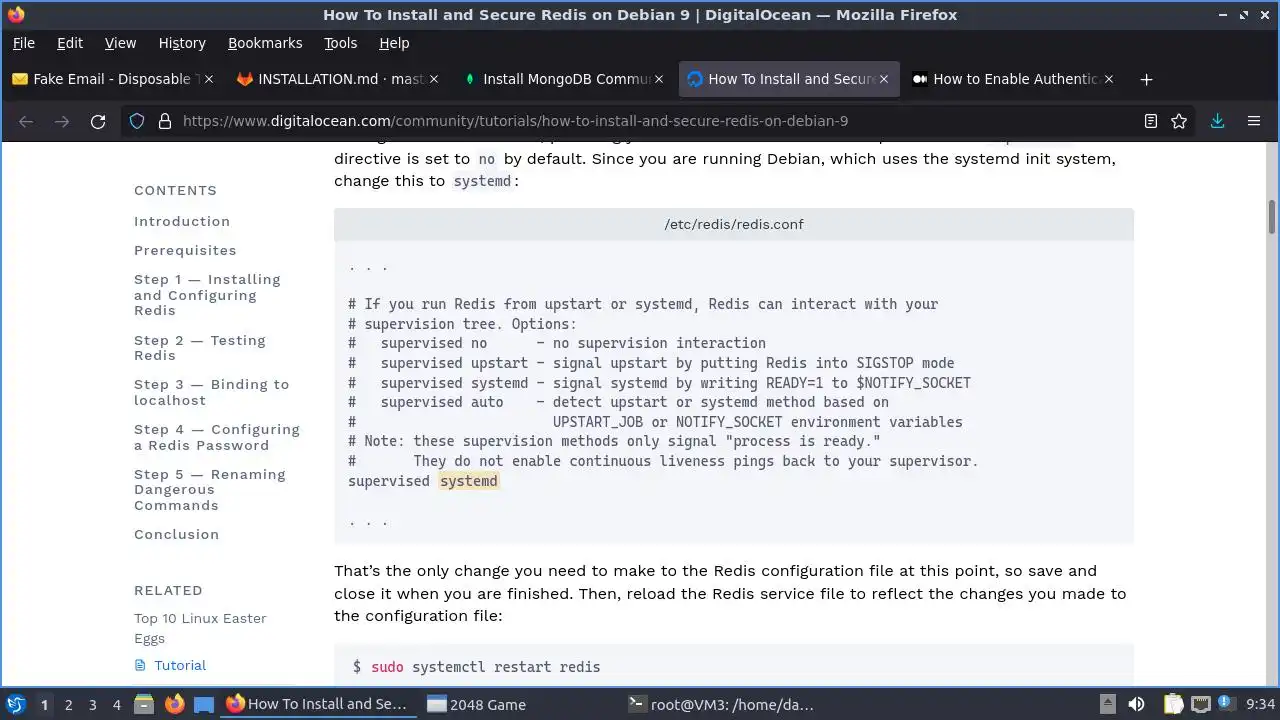Go back to the previous page
This screenshot has height=720, width=1280.
(26, 121)
